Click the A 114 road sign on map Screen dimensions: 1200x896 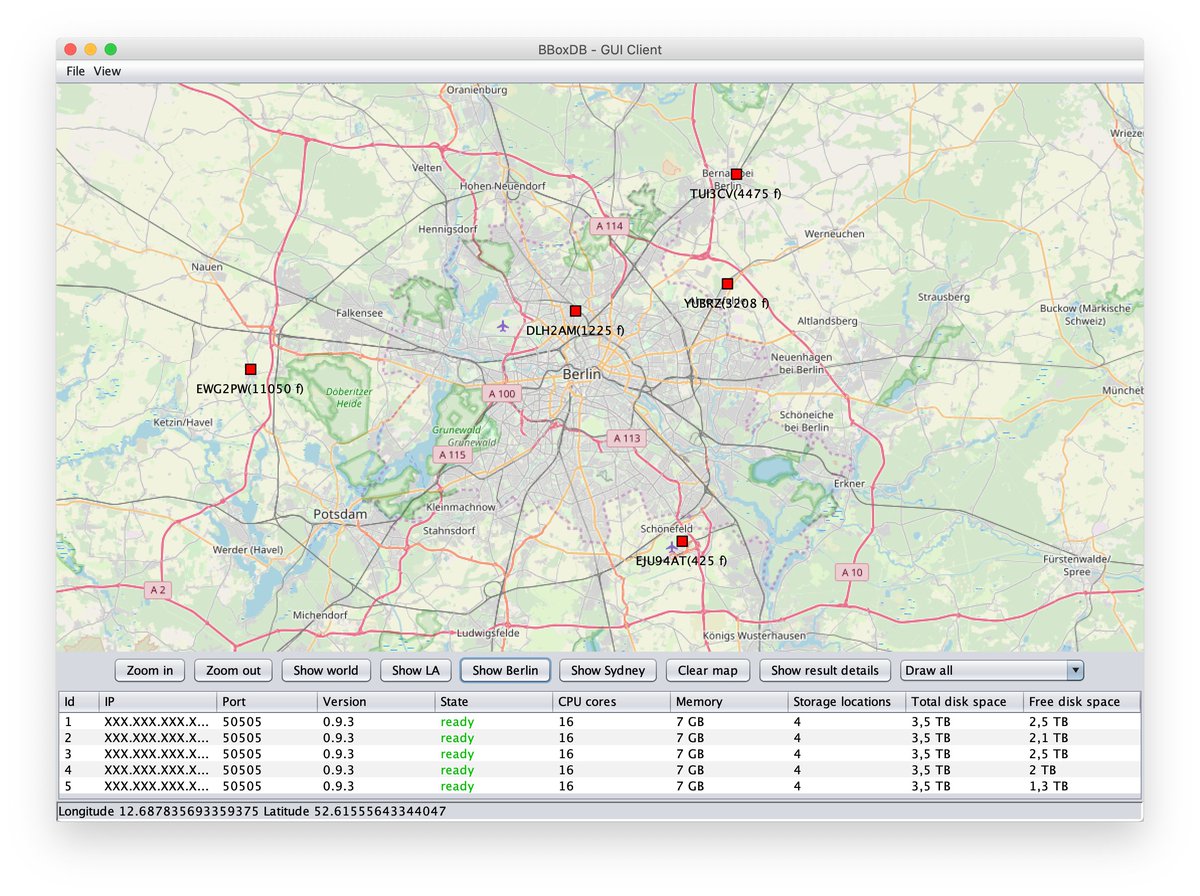click(609, 226)
